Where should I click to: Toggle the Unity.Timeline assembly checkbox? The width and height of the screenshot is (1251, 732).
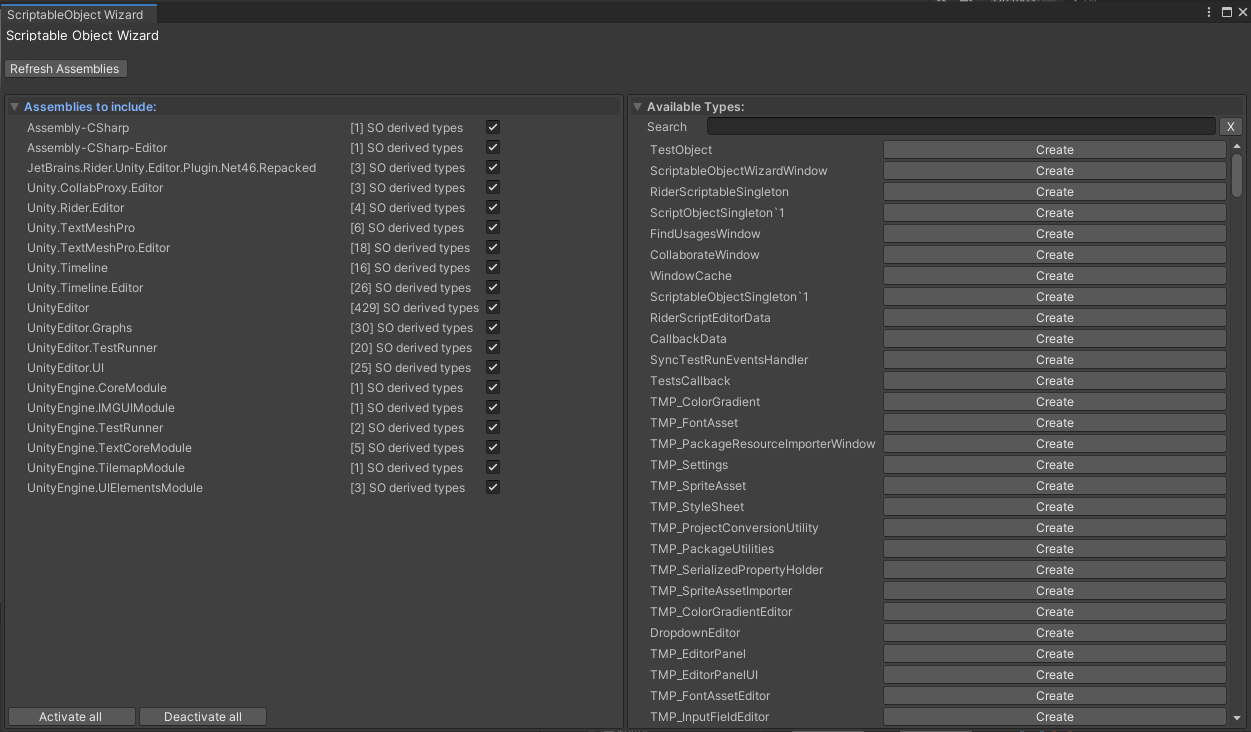(x=492, y=267)
